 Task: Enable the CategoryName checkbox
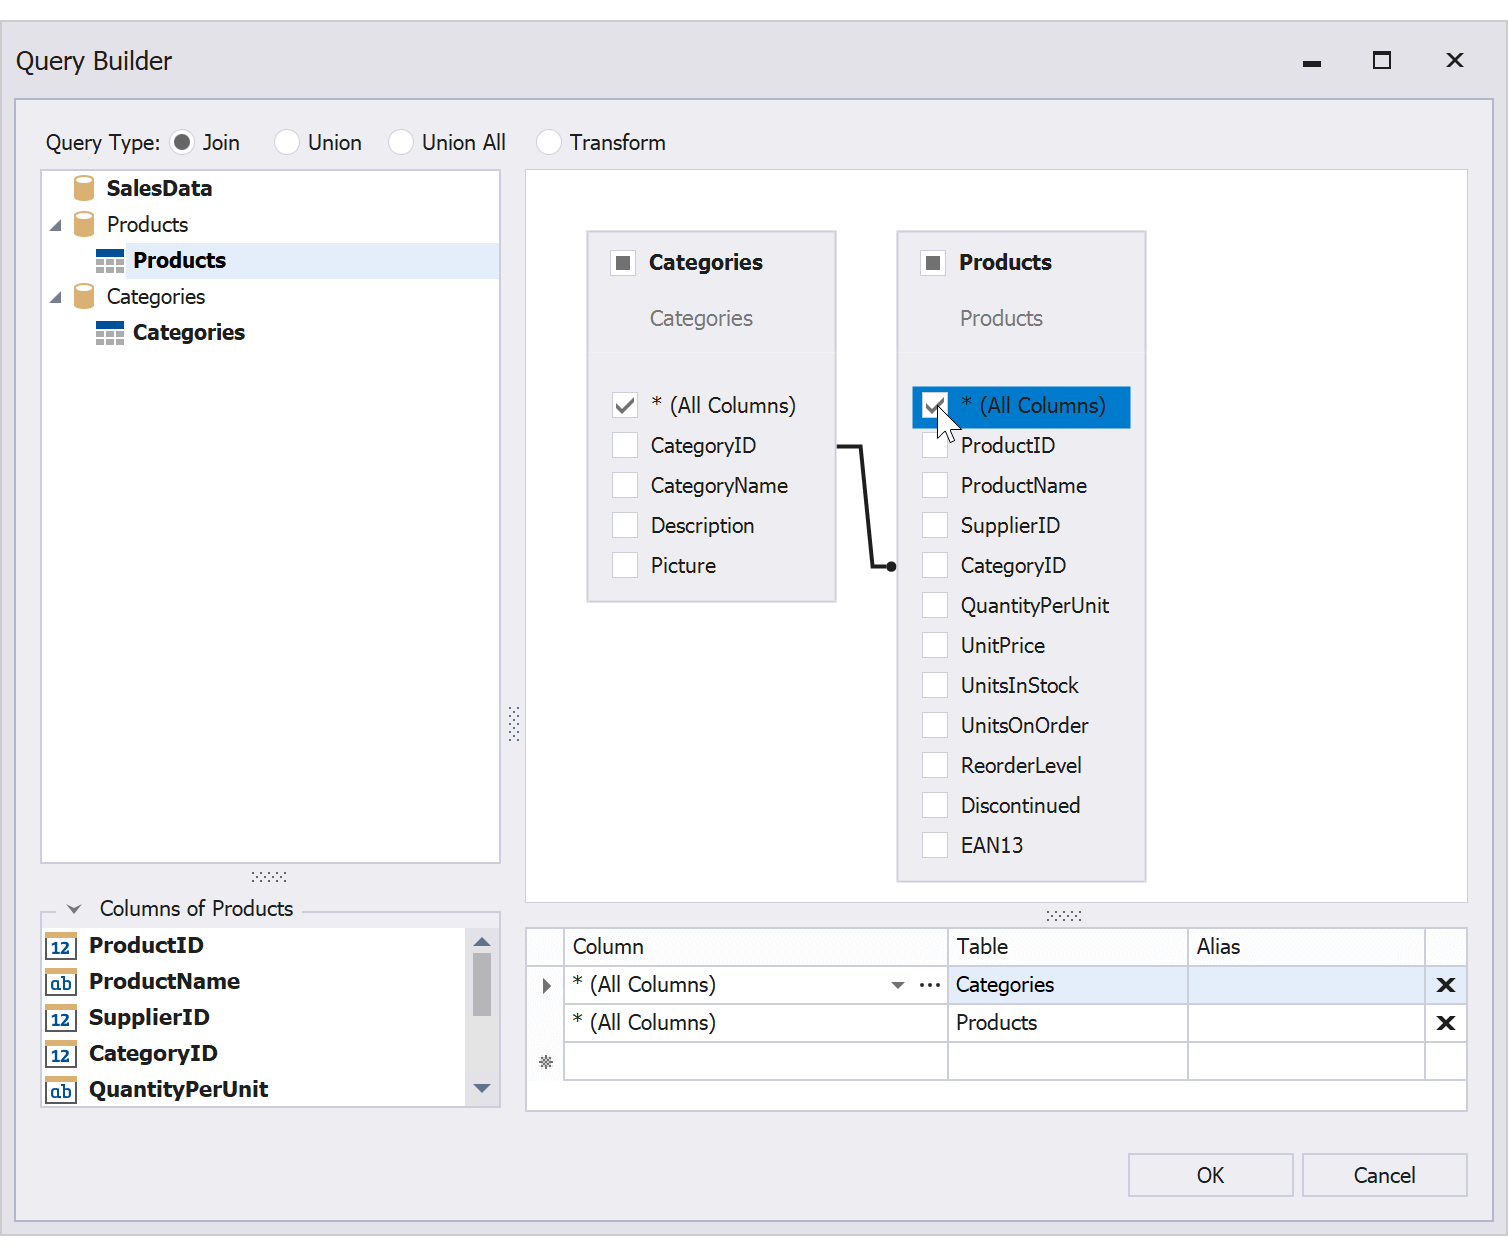(624, 485)
